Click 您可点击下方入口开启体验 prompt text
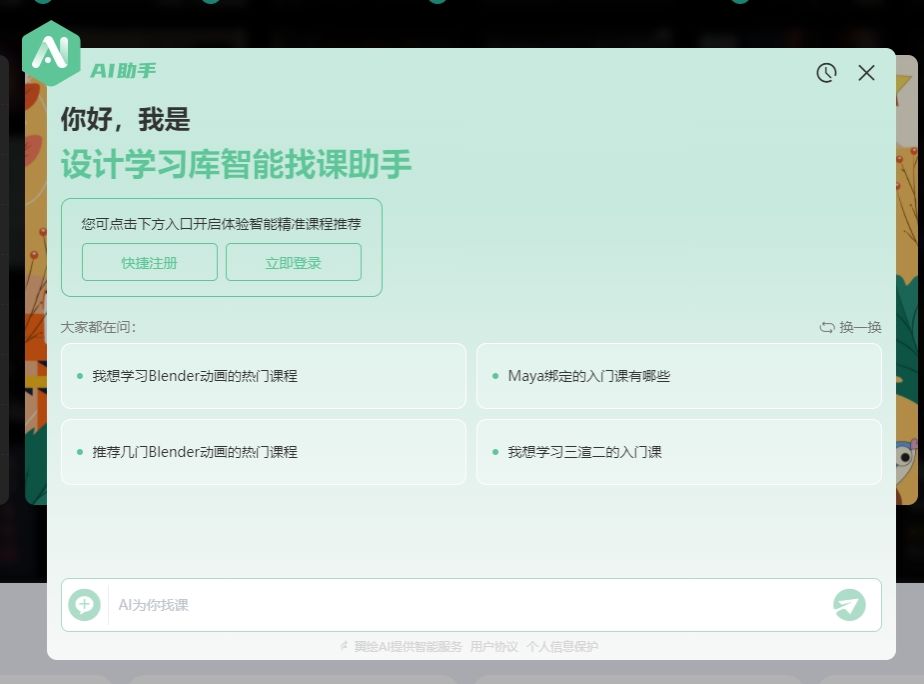The height and width of the screenshot is (684, 924). pos(221,224)
